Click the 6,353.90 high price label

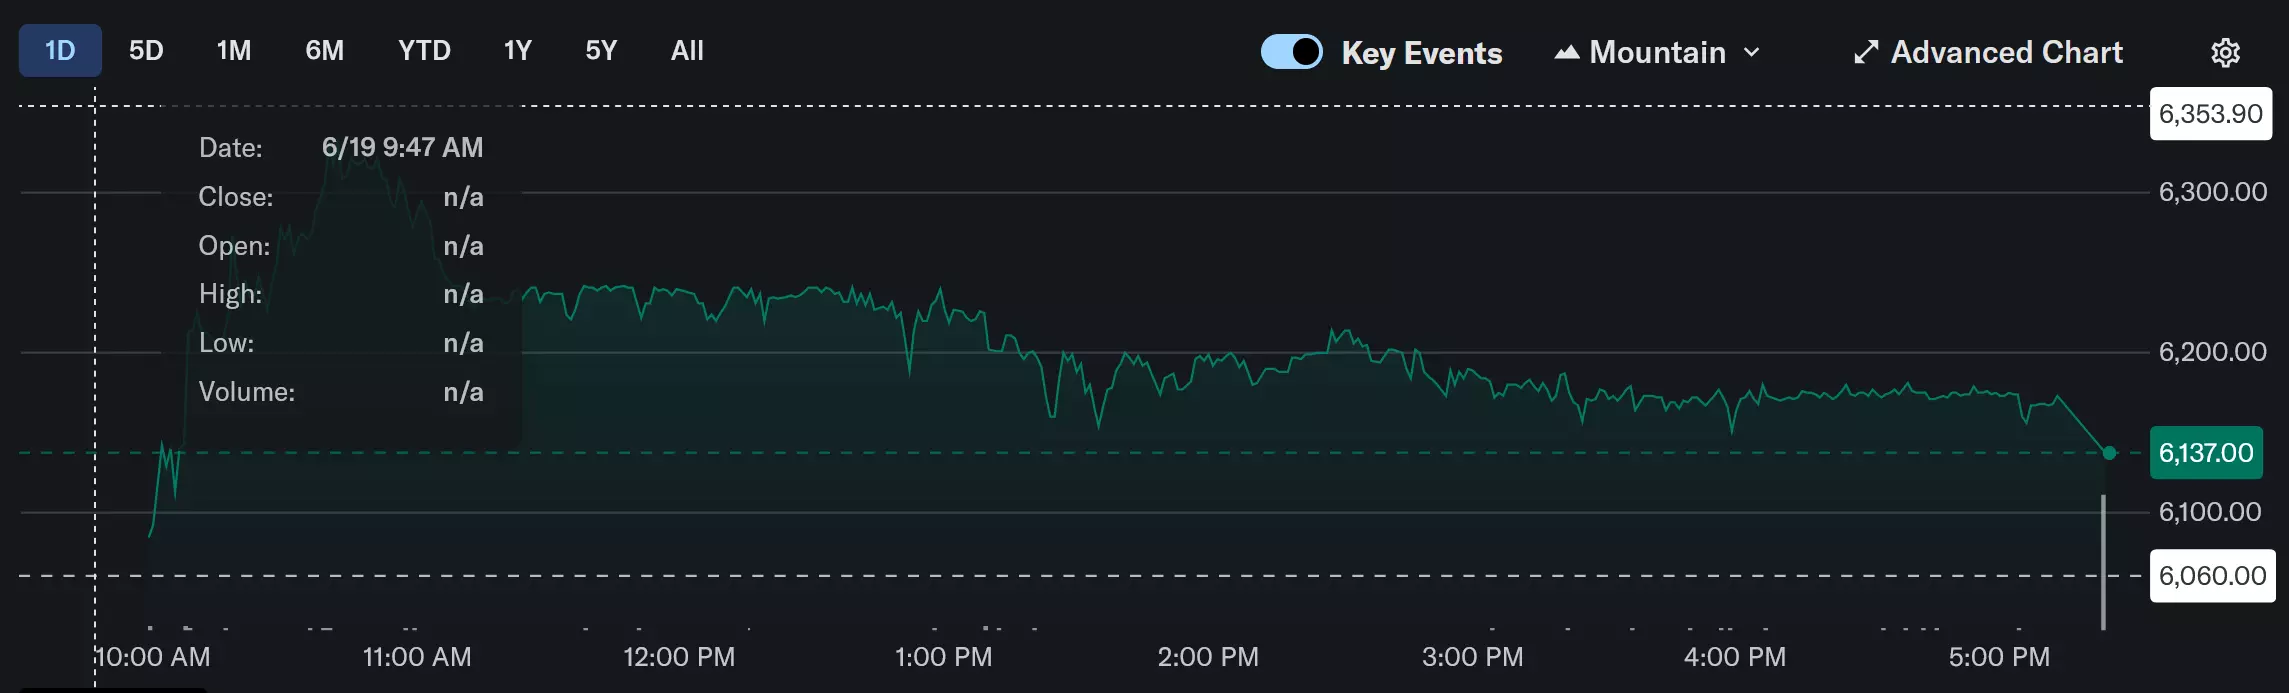pos(2211,114)
